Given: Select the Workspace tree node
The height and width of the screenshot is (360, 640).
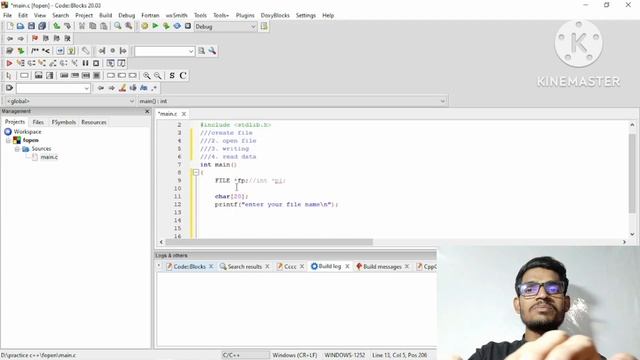Looking at the screenshot, I should [27, 132].
